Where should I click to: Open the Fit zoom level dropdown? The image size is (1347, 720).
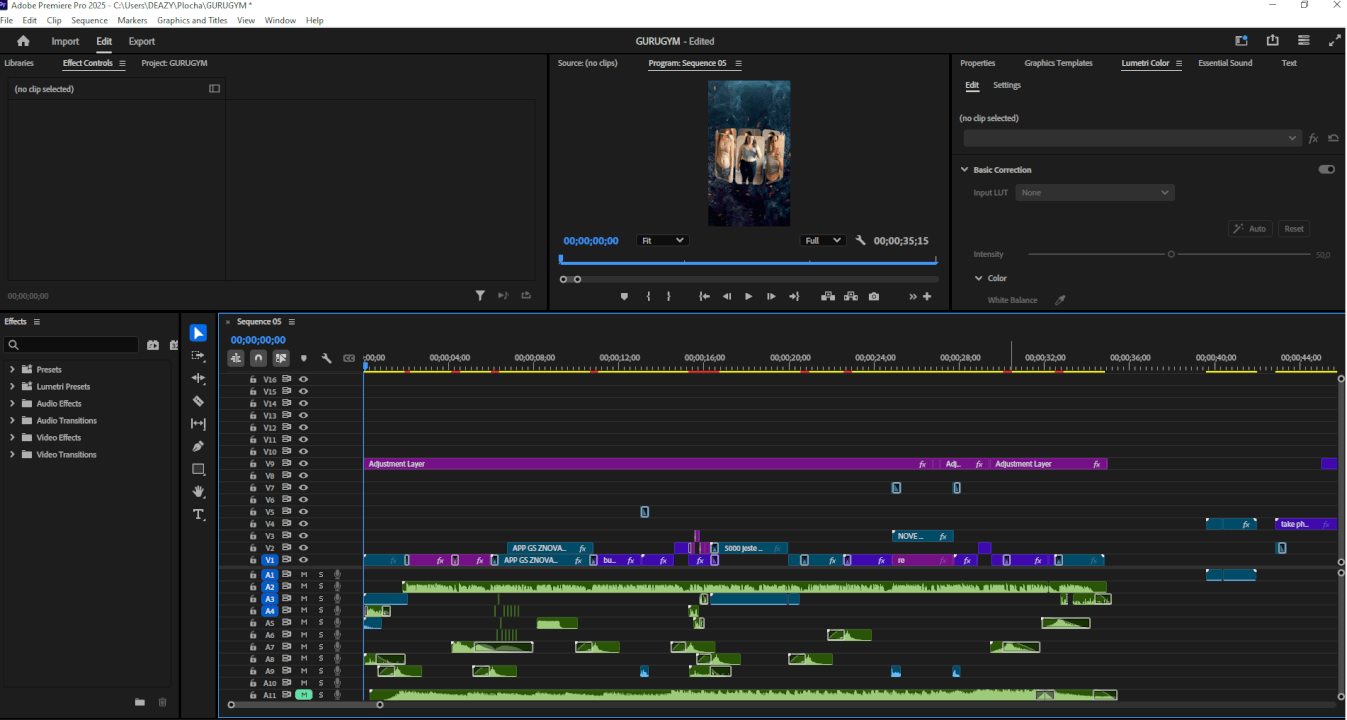pos(662,240)
